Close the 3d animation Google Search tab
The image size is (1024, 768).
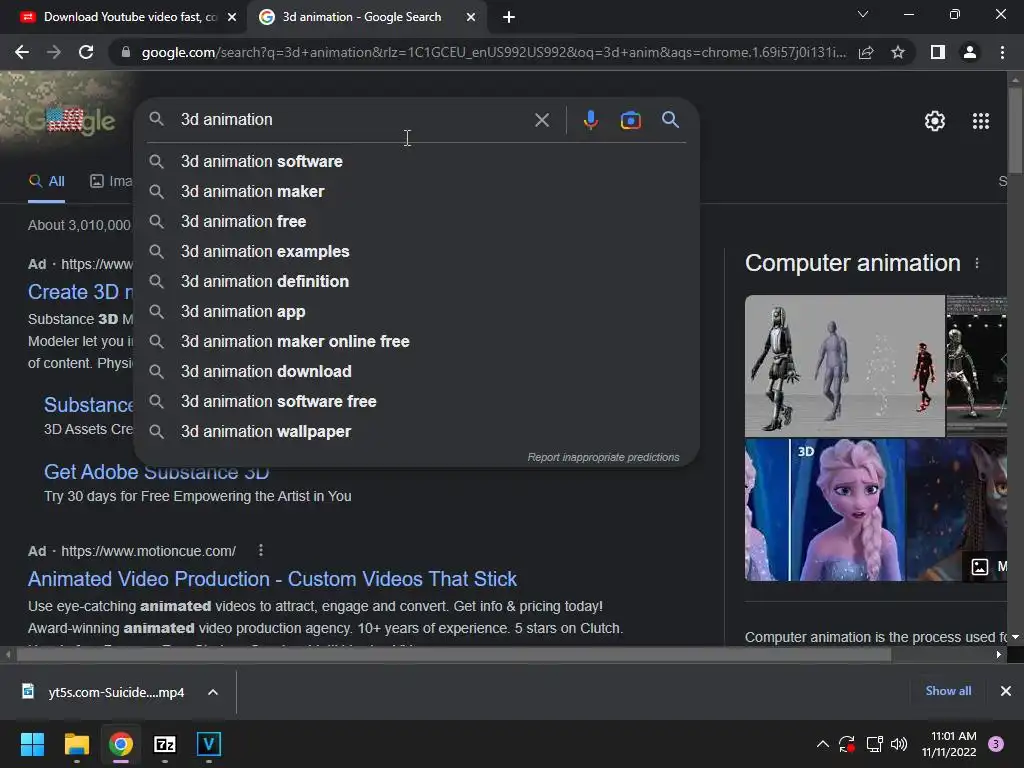click(471, 17)
